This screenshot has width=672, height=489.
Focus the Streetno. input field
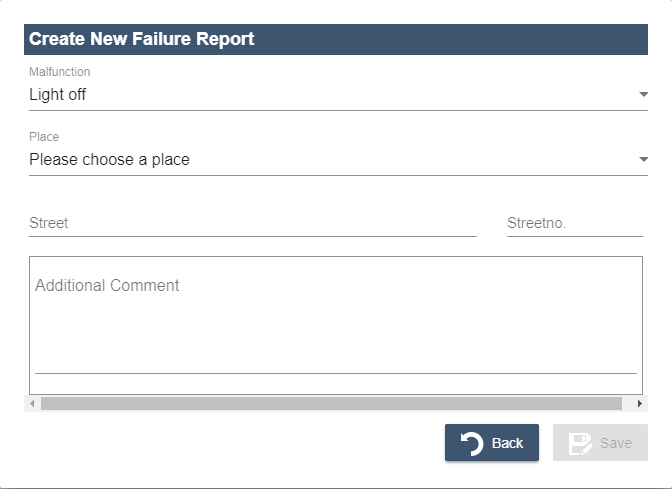click(574, 223)
